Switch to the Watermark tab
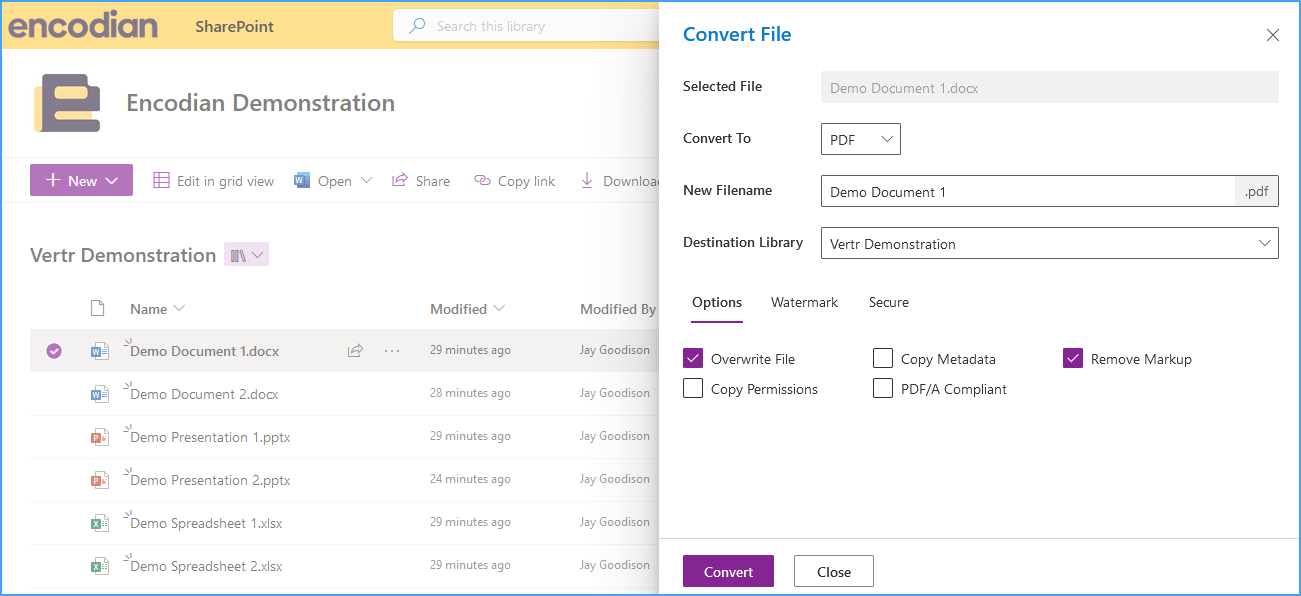The width and height of the screenshot is (1301, 596). coord(805,302)
